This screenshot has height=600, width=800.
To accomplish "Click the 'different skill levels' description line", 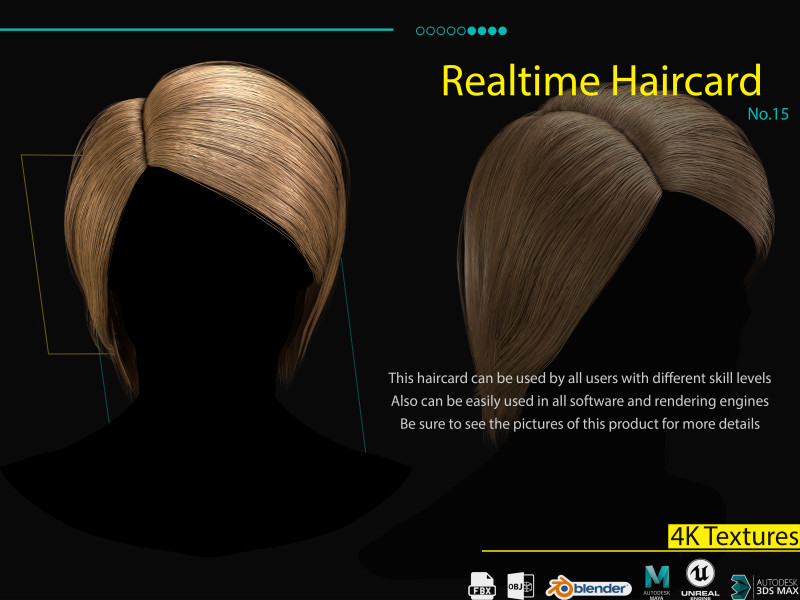I will pos(579,379).
